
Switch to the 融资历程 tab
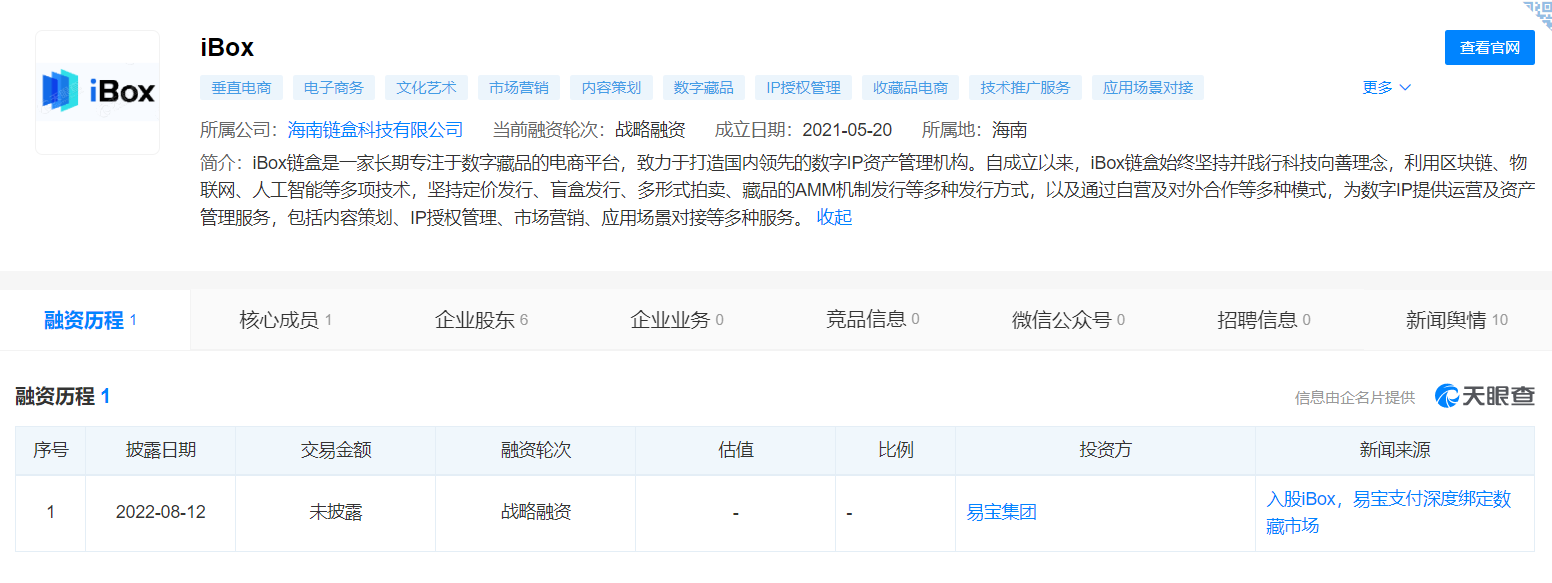coord(95,320)
